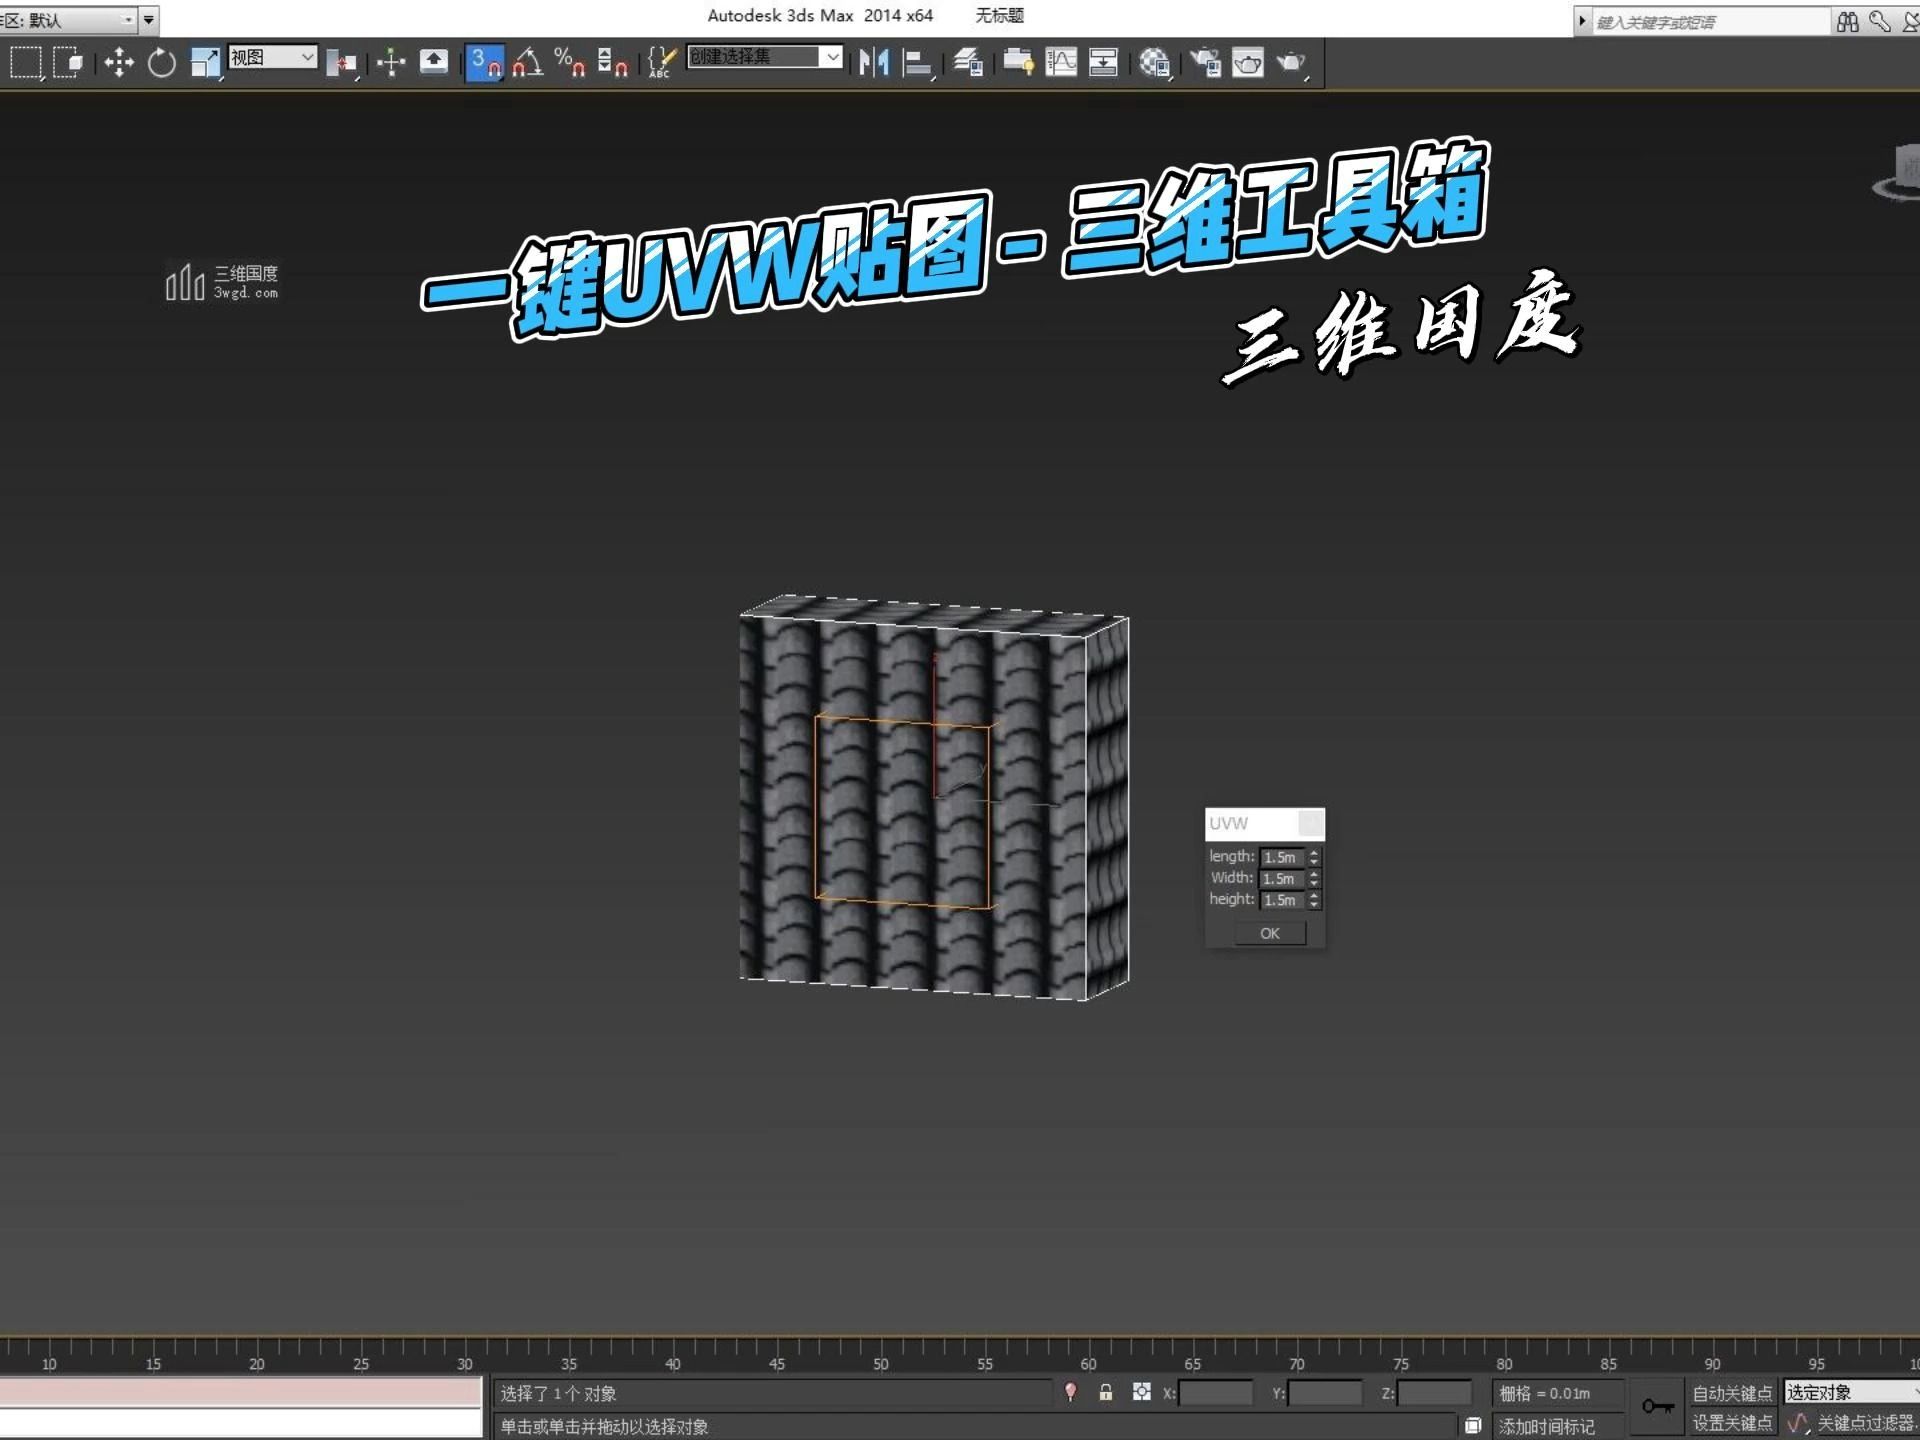Image resolution: width=1920 pixels, height=1440 pixels.
Task: Select the Select and Uniform Scale tool
Action: click(x=203, y=63)
